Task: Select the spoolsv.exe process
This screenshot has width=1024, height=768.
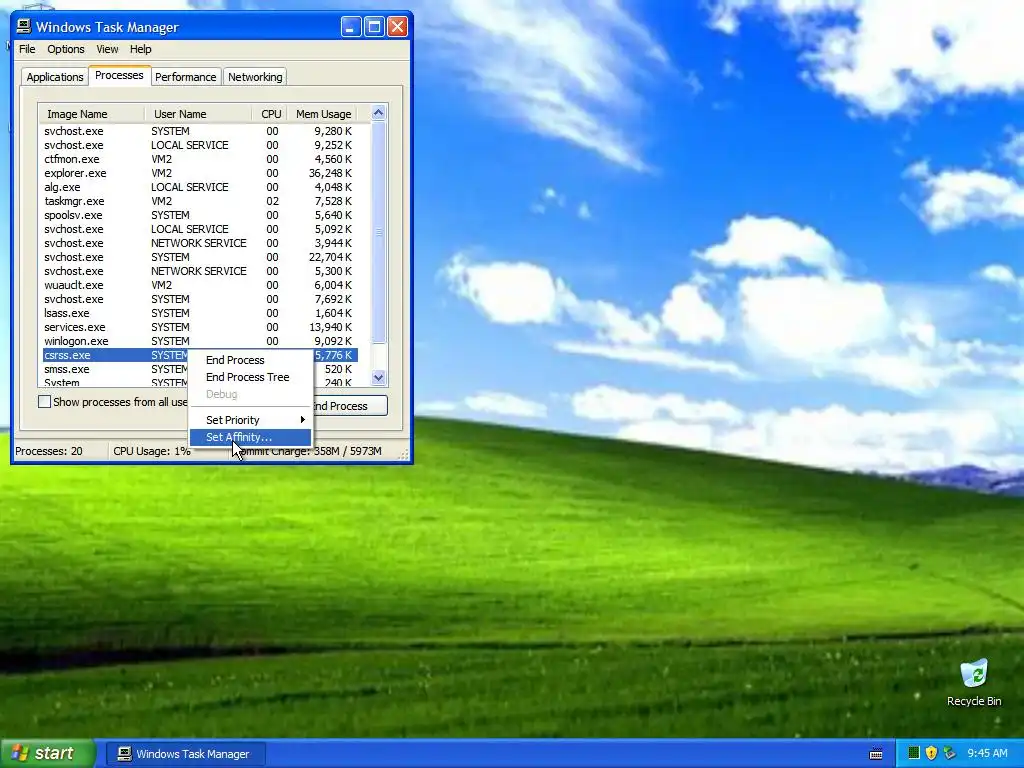Action: pyautogui.click(x=199, y=215)
